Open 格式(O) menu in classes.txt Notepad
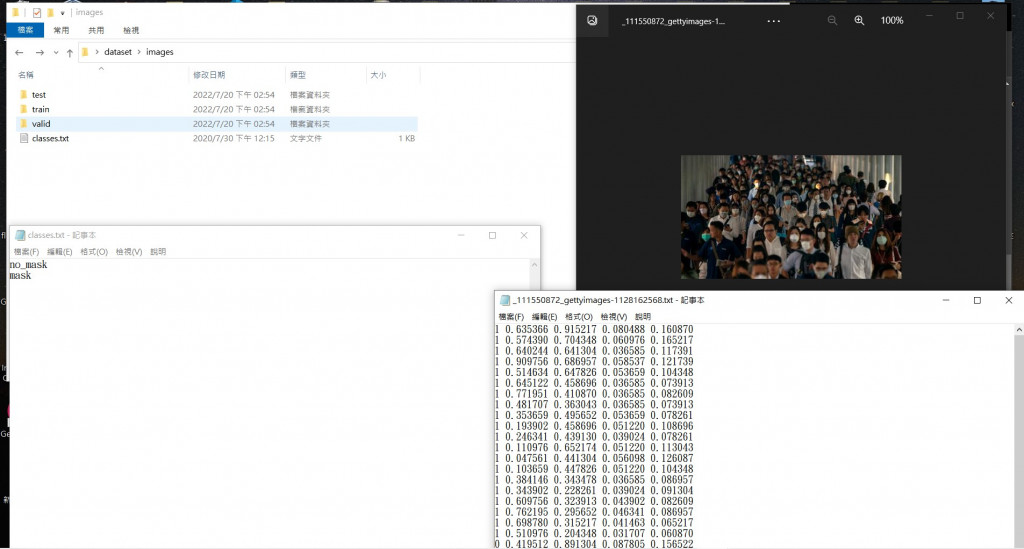Viewport: 1024px width, 549px height. click(94, 252)
